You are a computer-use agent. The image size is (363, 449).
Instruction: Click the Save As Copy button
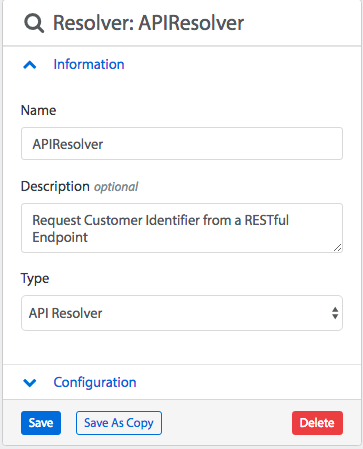coord(119,423)
